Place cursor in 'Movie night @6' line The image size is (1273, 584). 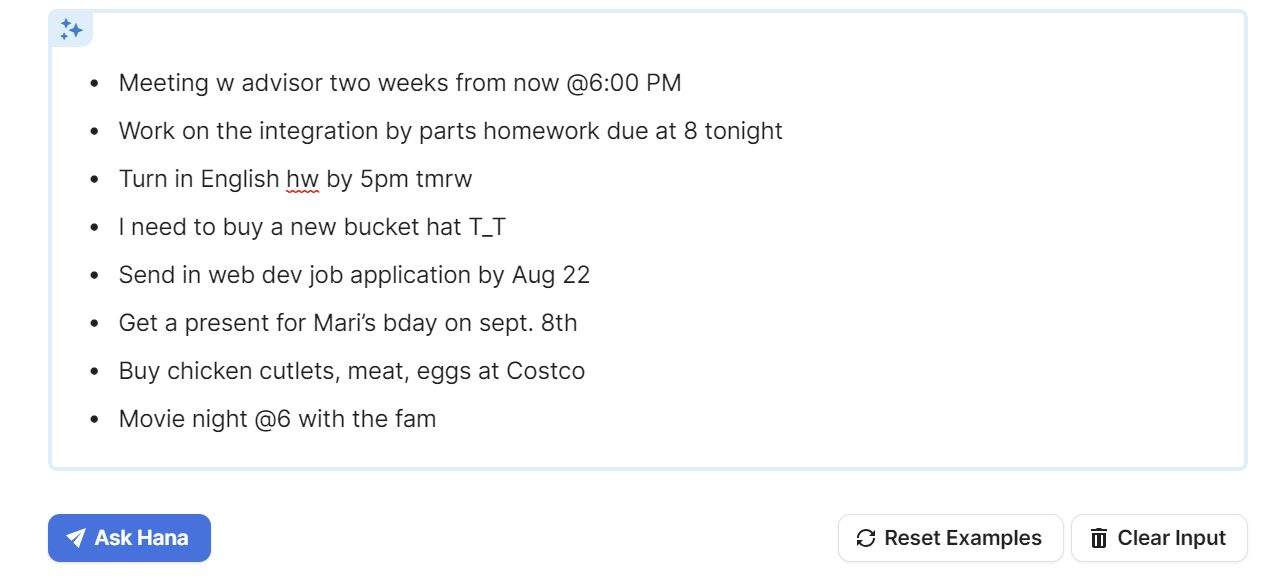coord(277,419)
